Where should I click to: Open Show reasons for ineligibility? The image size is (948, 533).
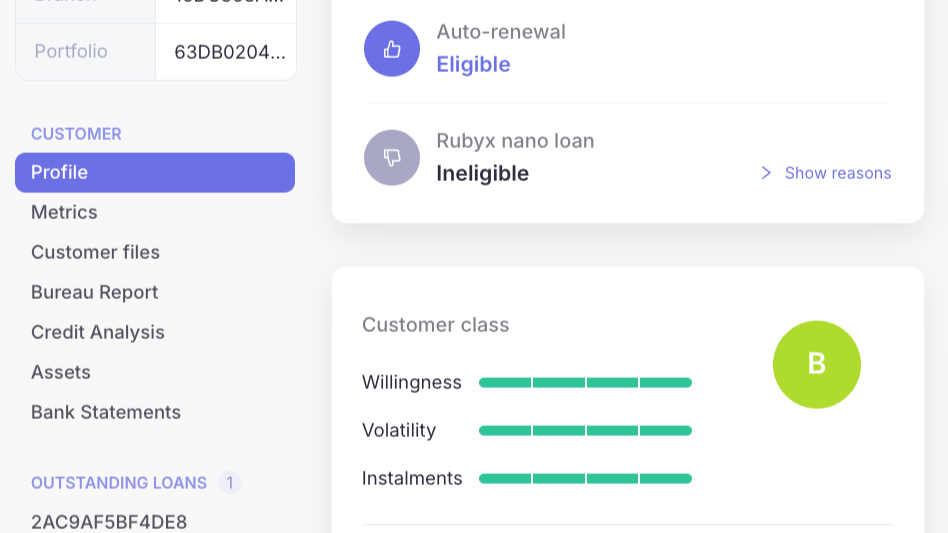(x=837, y=173)
